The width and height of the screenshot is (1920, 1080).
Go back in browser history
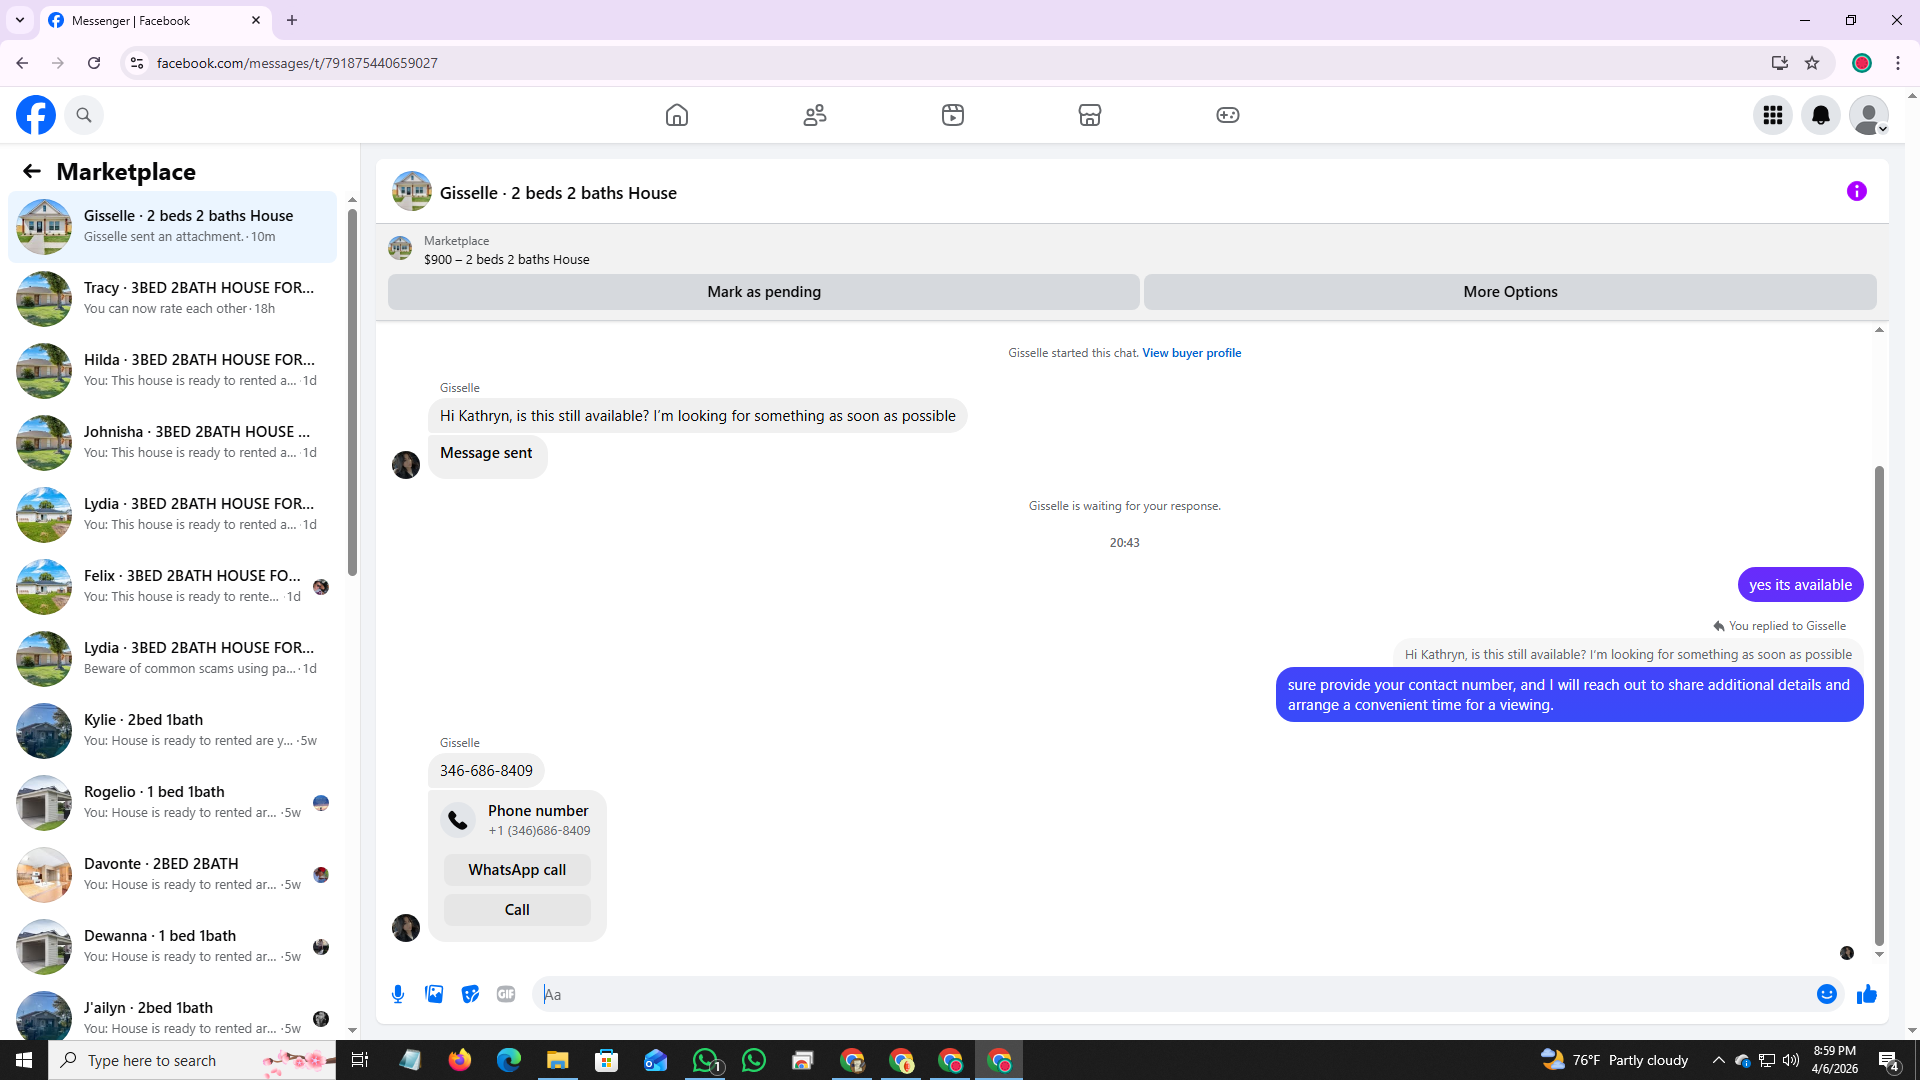[22, 63]
